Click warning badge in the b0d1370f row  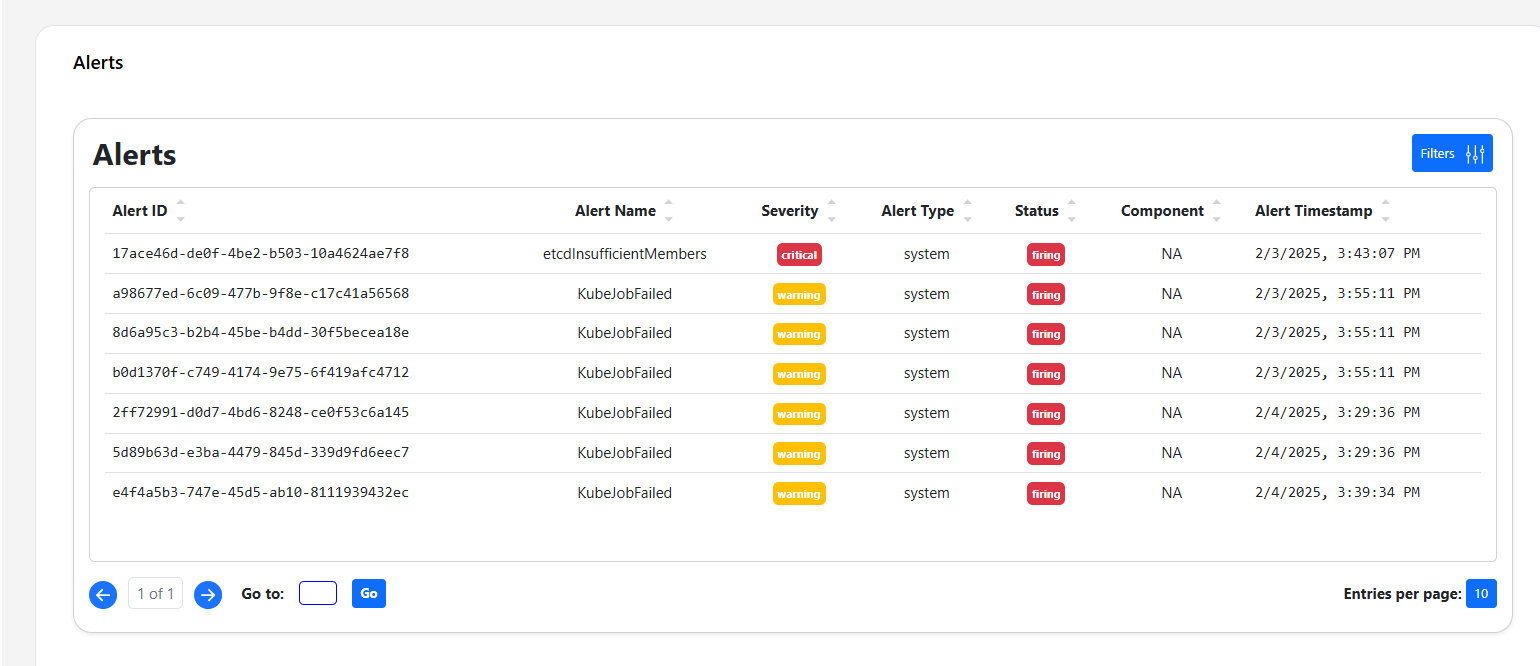tap(799, 374)
